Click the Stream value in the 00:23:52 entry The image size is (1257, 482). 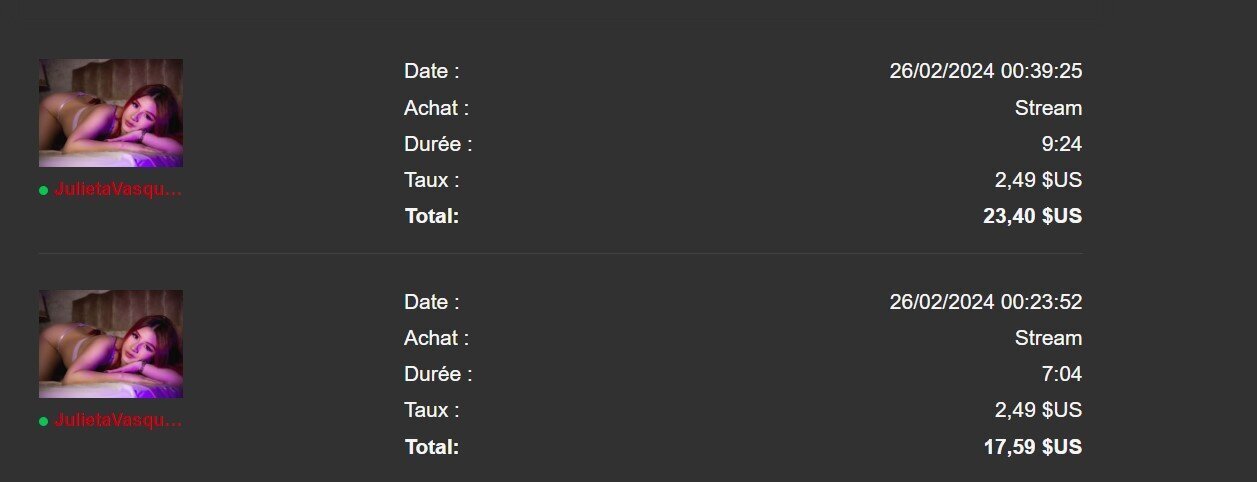click(x=1048, y=338)
